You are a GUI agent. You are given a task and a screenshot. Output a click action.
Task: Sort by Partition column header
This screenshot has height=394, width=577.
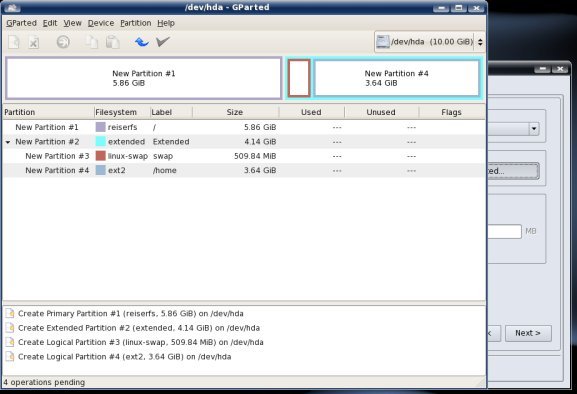[48, 112]
